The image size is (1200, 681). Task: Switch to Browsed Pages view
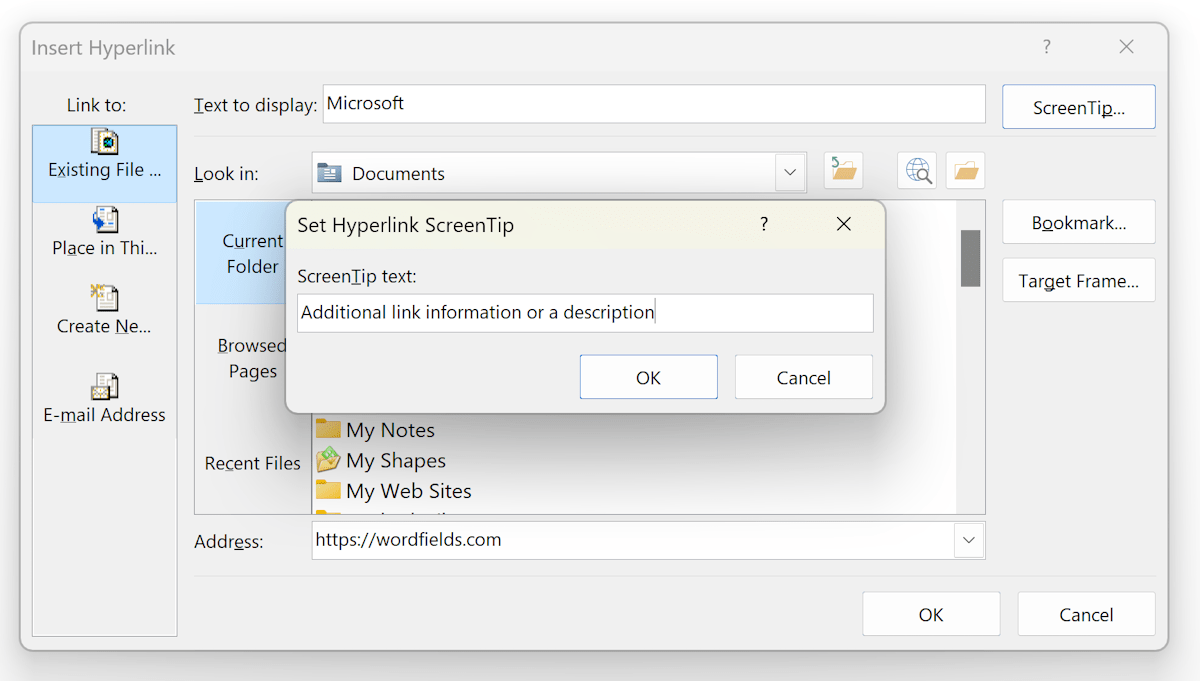click(x=252, y=358)
